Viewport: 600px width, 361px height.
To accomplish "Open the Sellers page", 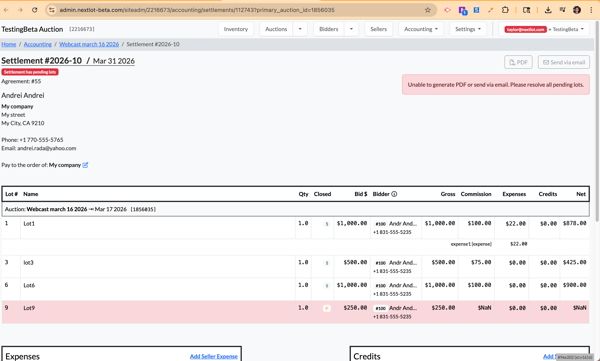I will [x=378, y=29].
